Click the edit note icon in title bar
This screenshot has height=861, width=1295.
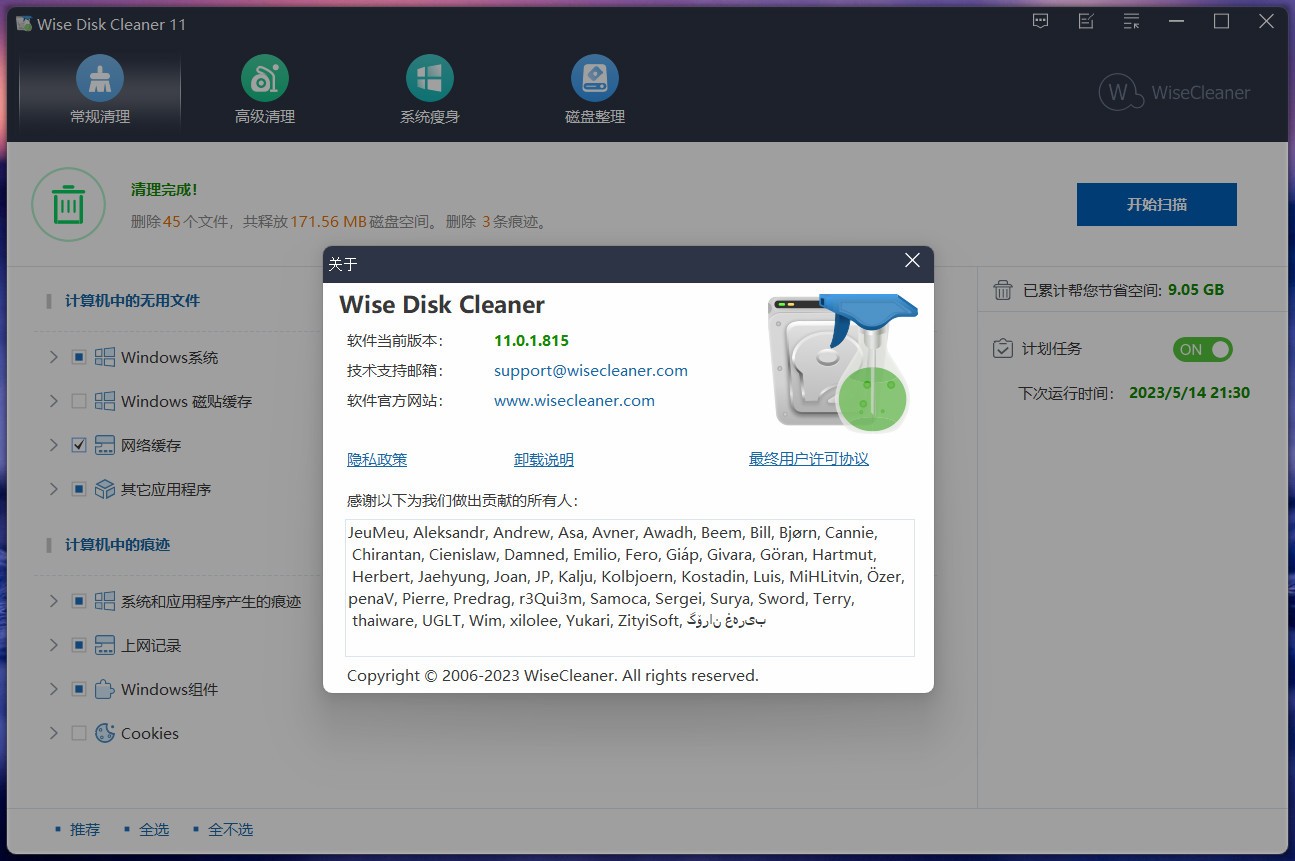coord(1086,21)
